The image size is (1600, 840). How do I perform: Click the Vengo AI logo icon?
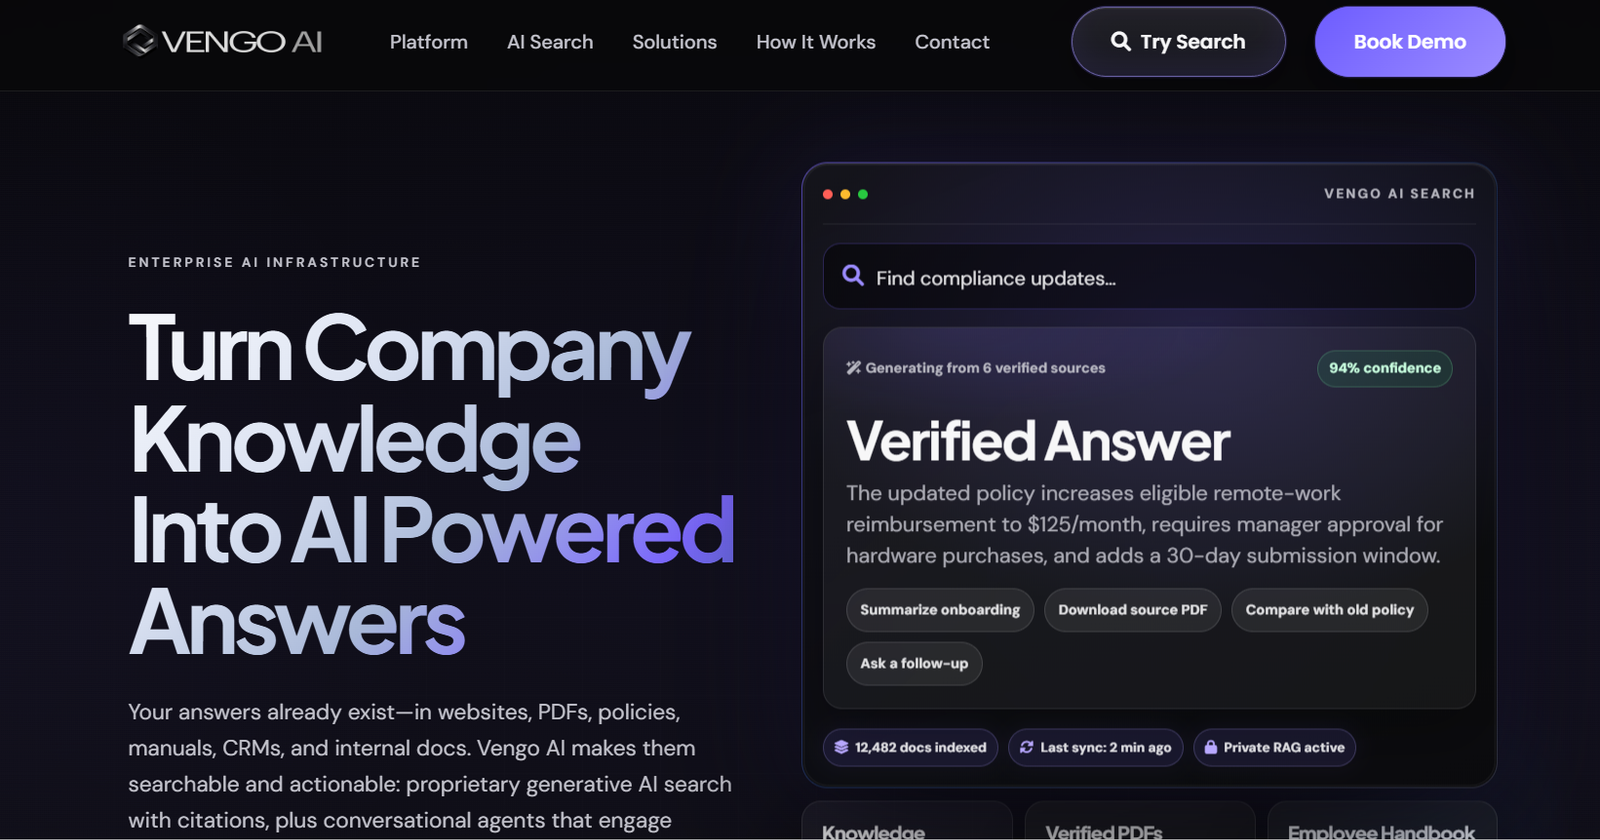tap(139, 41)
